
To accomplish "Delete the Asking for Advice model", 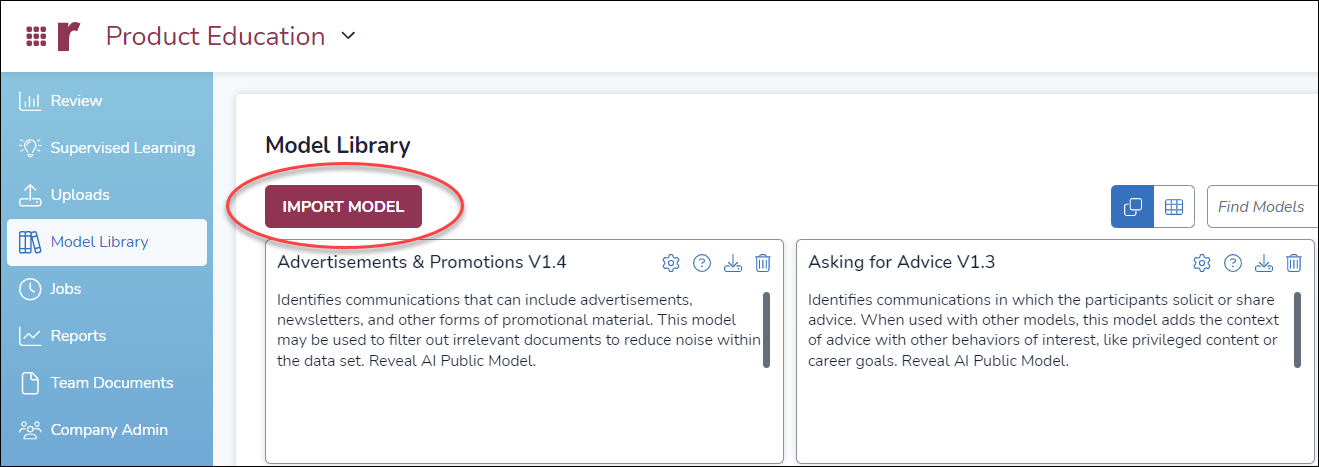I will (x=1294, y=263).
